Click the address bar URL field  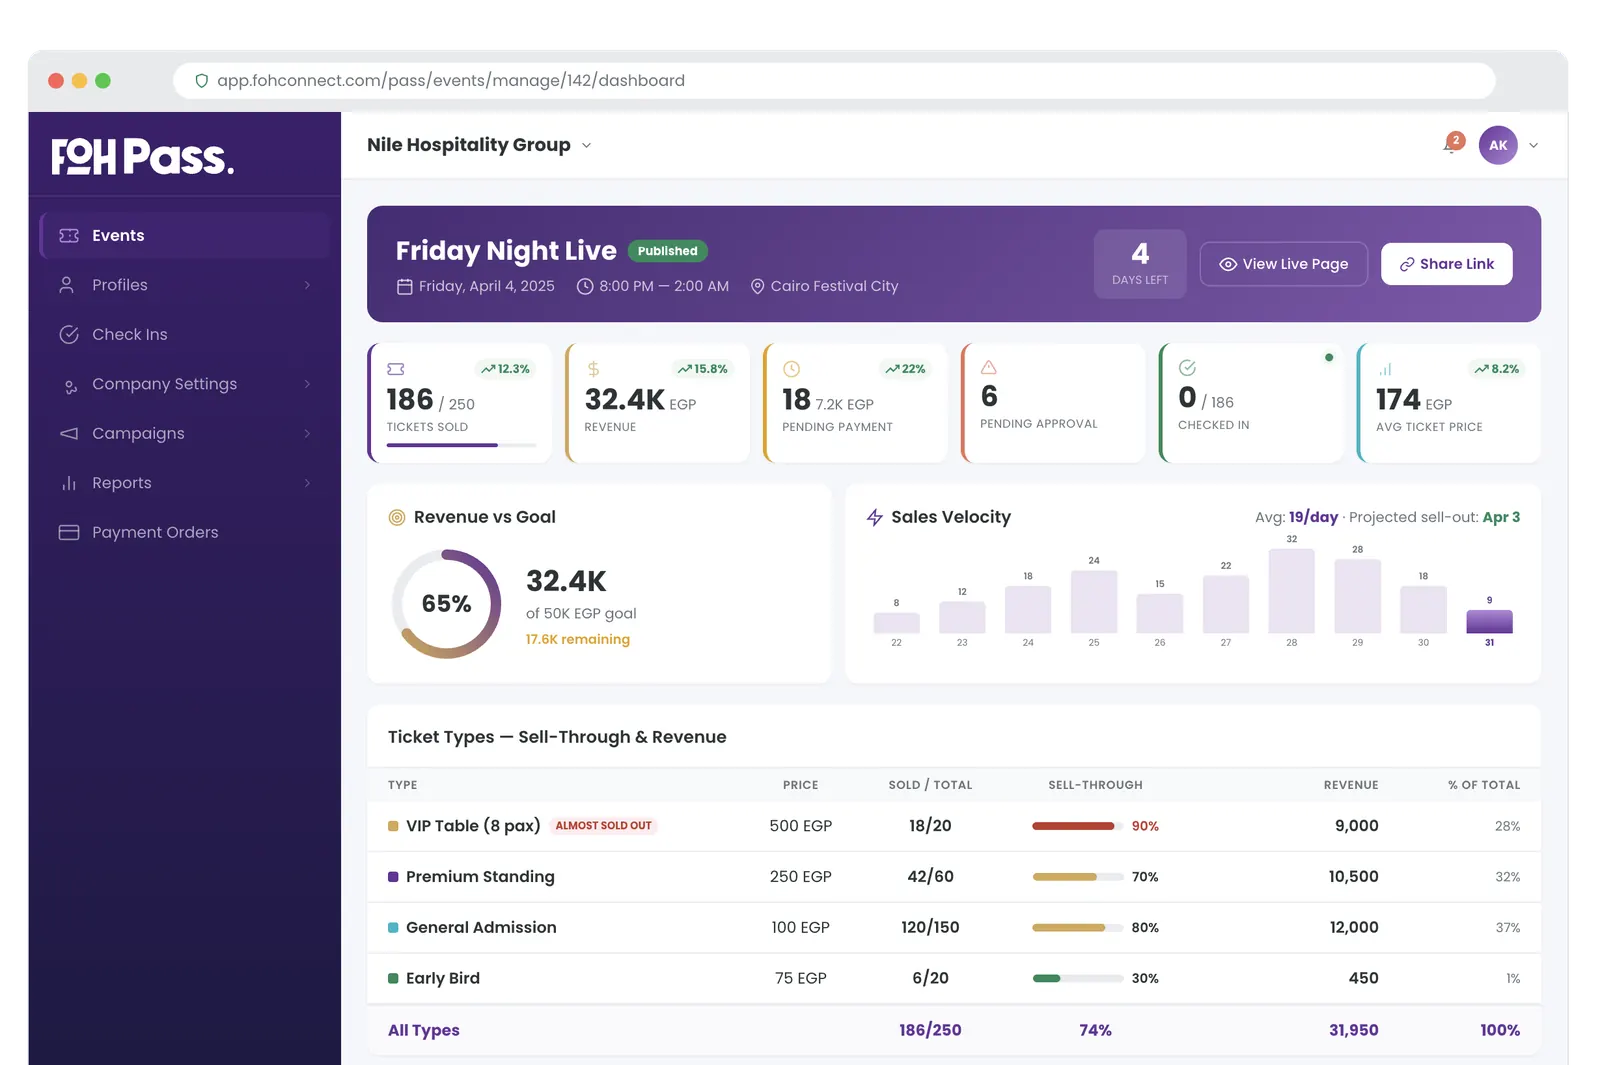pyautogui.click(x=834, y=81)
